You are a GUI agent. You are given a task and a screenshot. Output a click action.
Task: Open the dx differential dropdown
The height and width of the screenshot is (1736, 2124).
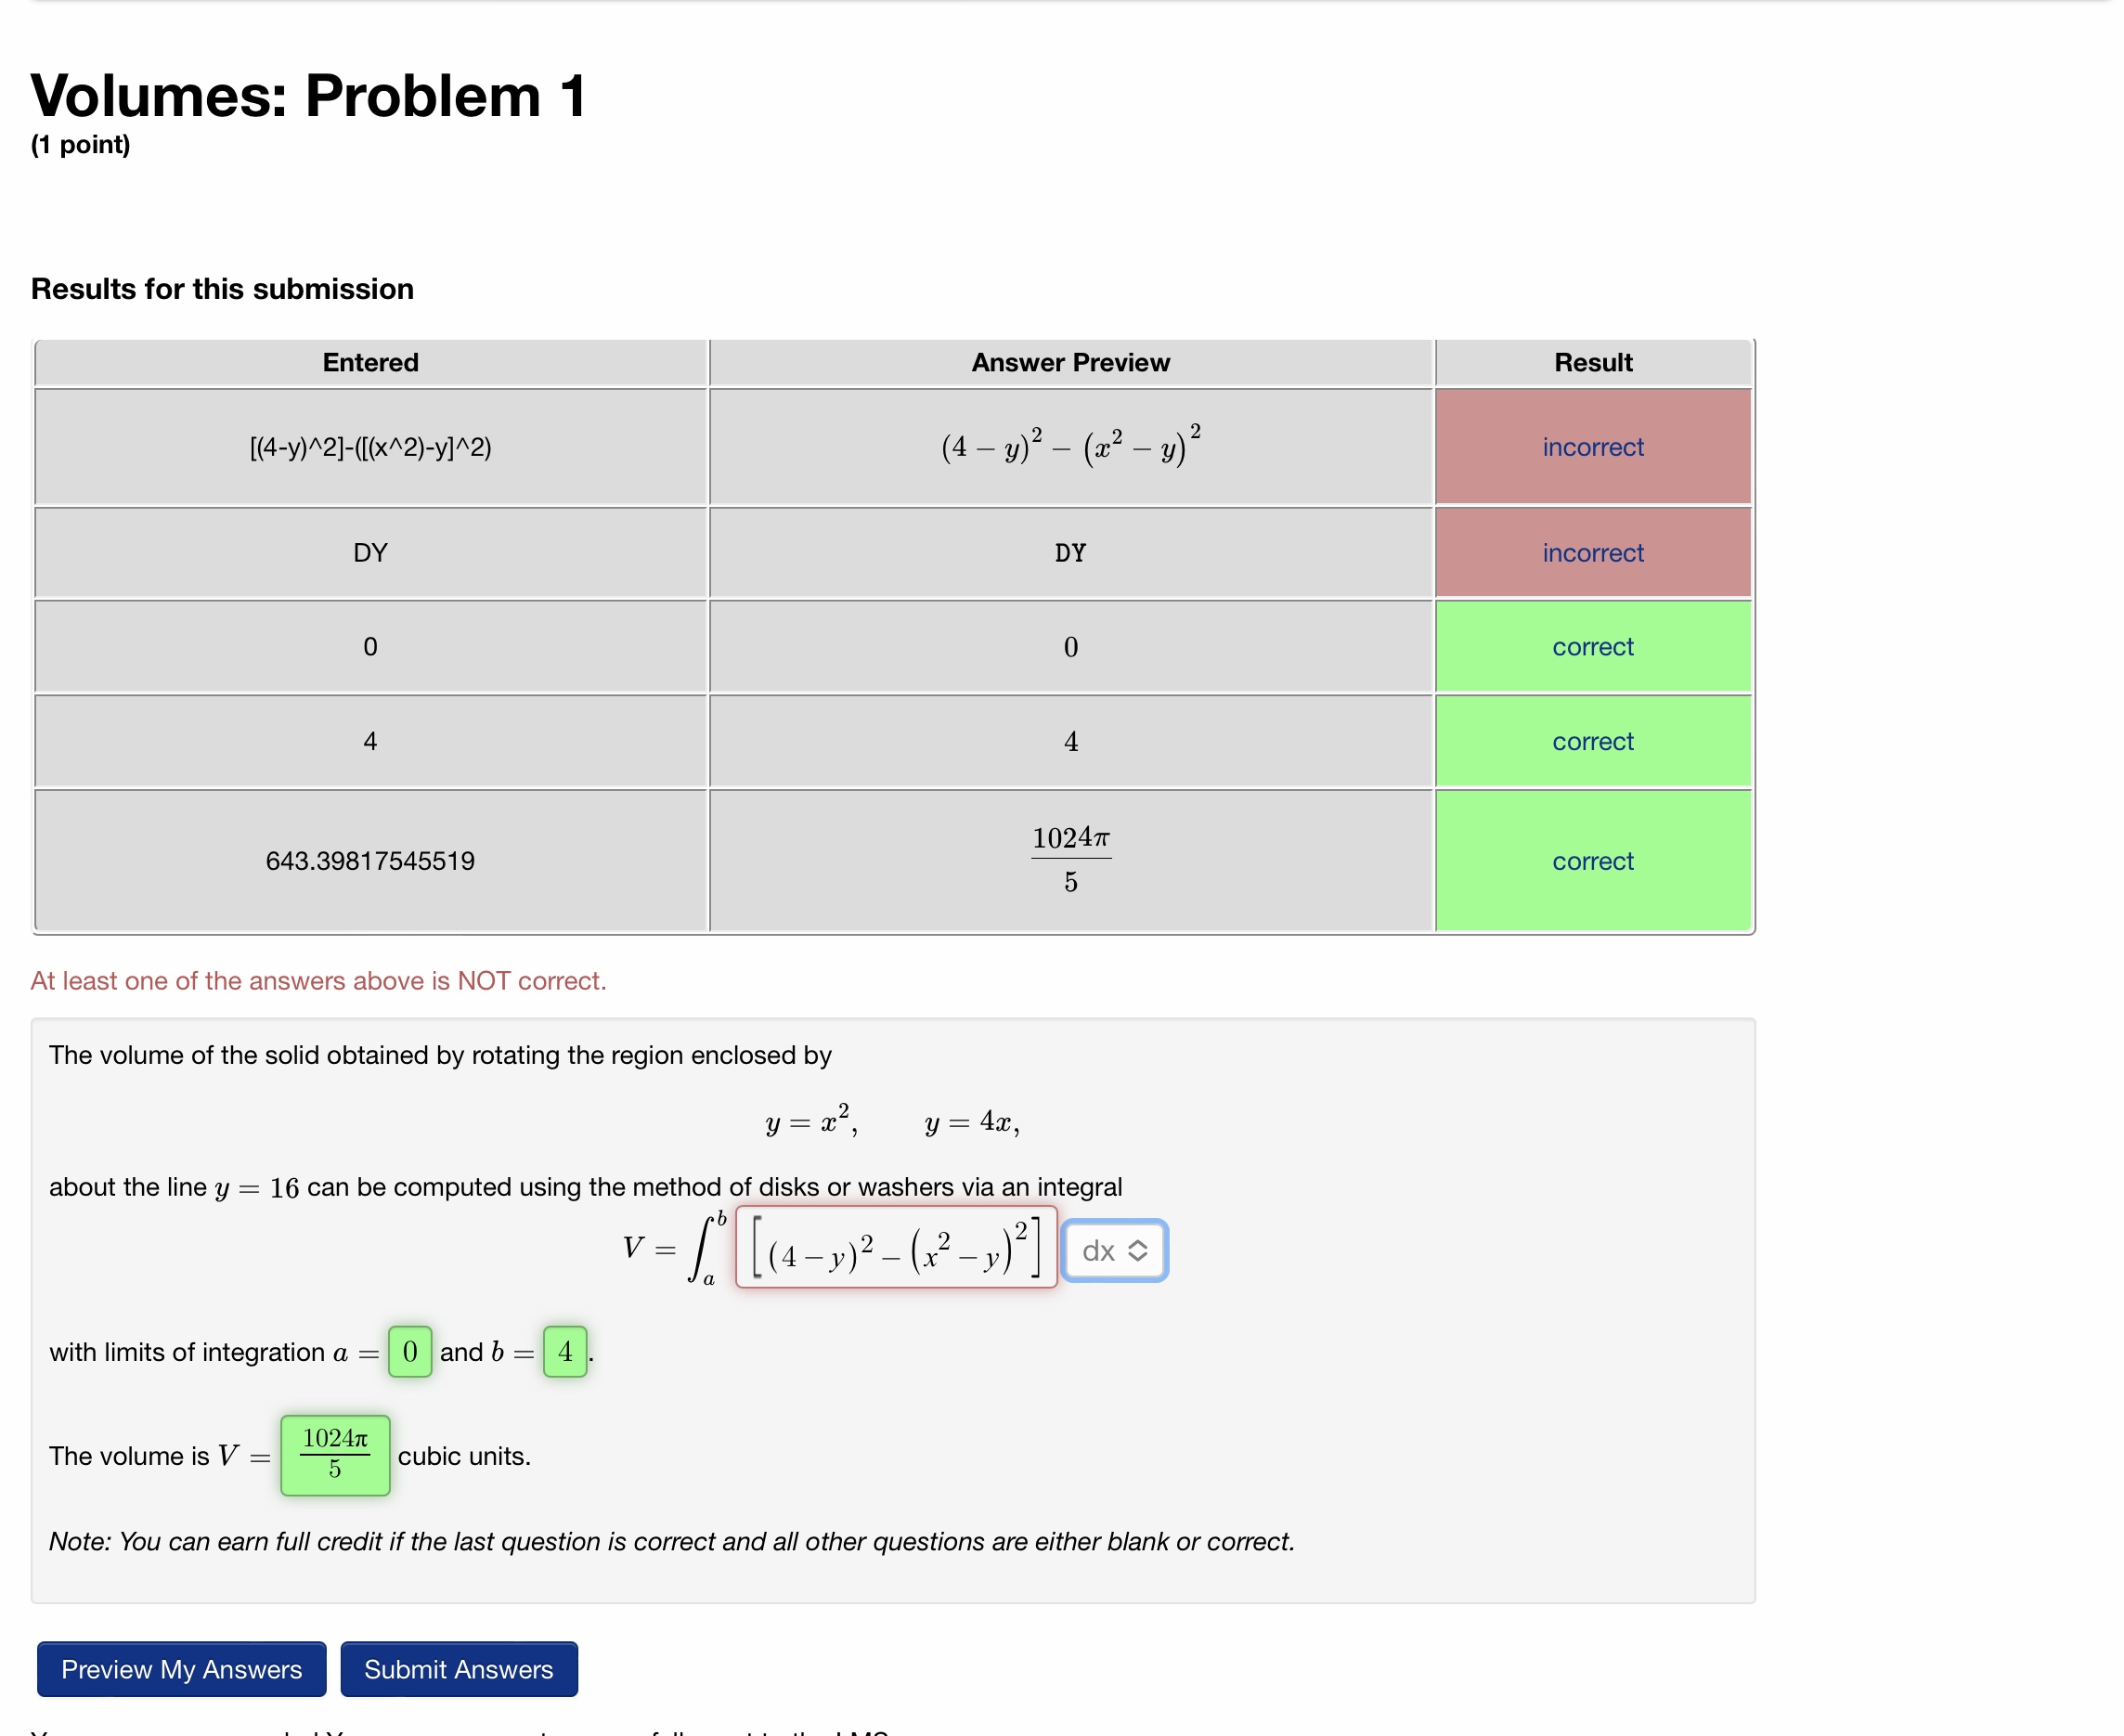[1112, 1250]
